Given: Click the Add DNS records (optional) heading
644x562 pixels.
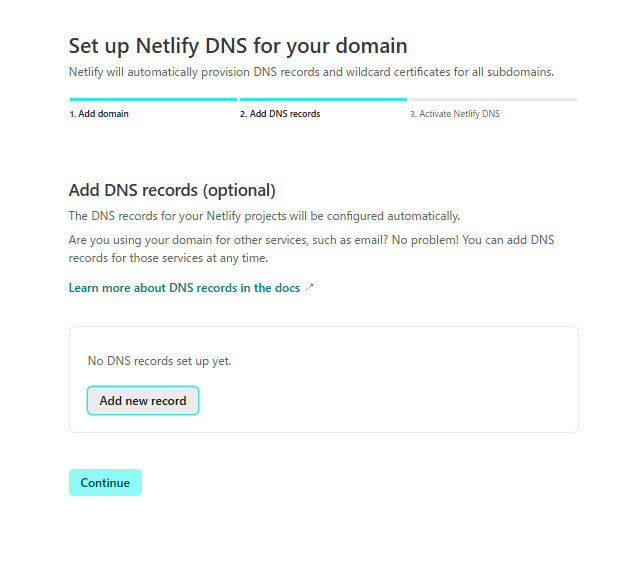Looking at the screenshot, I should pos(171,190).
